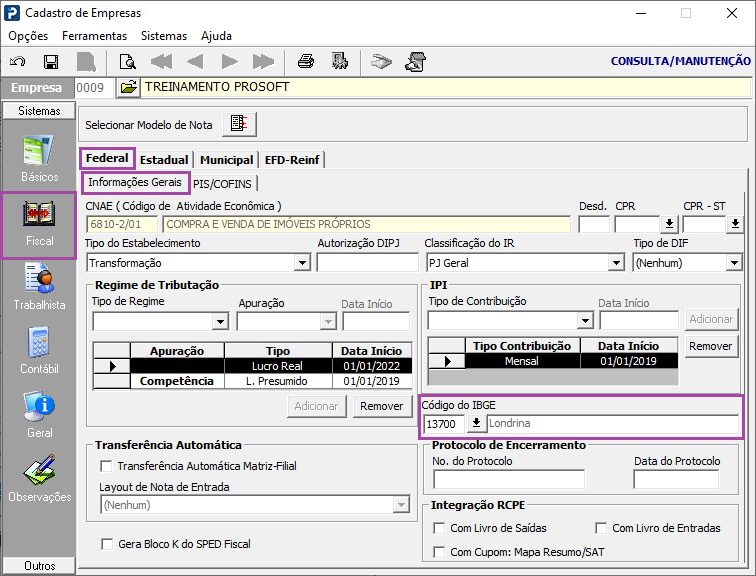Select the PIS/COFINS subtab
This screenshot has height=576, width=756.
[222, 184]
